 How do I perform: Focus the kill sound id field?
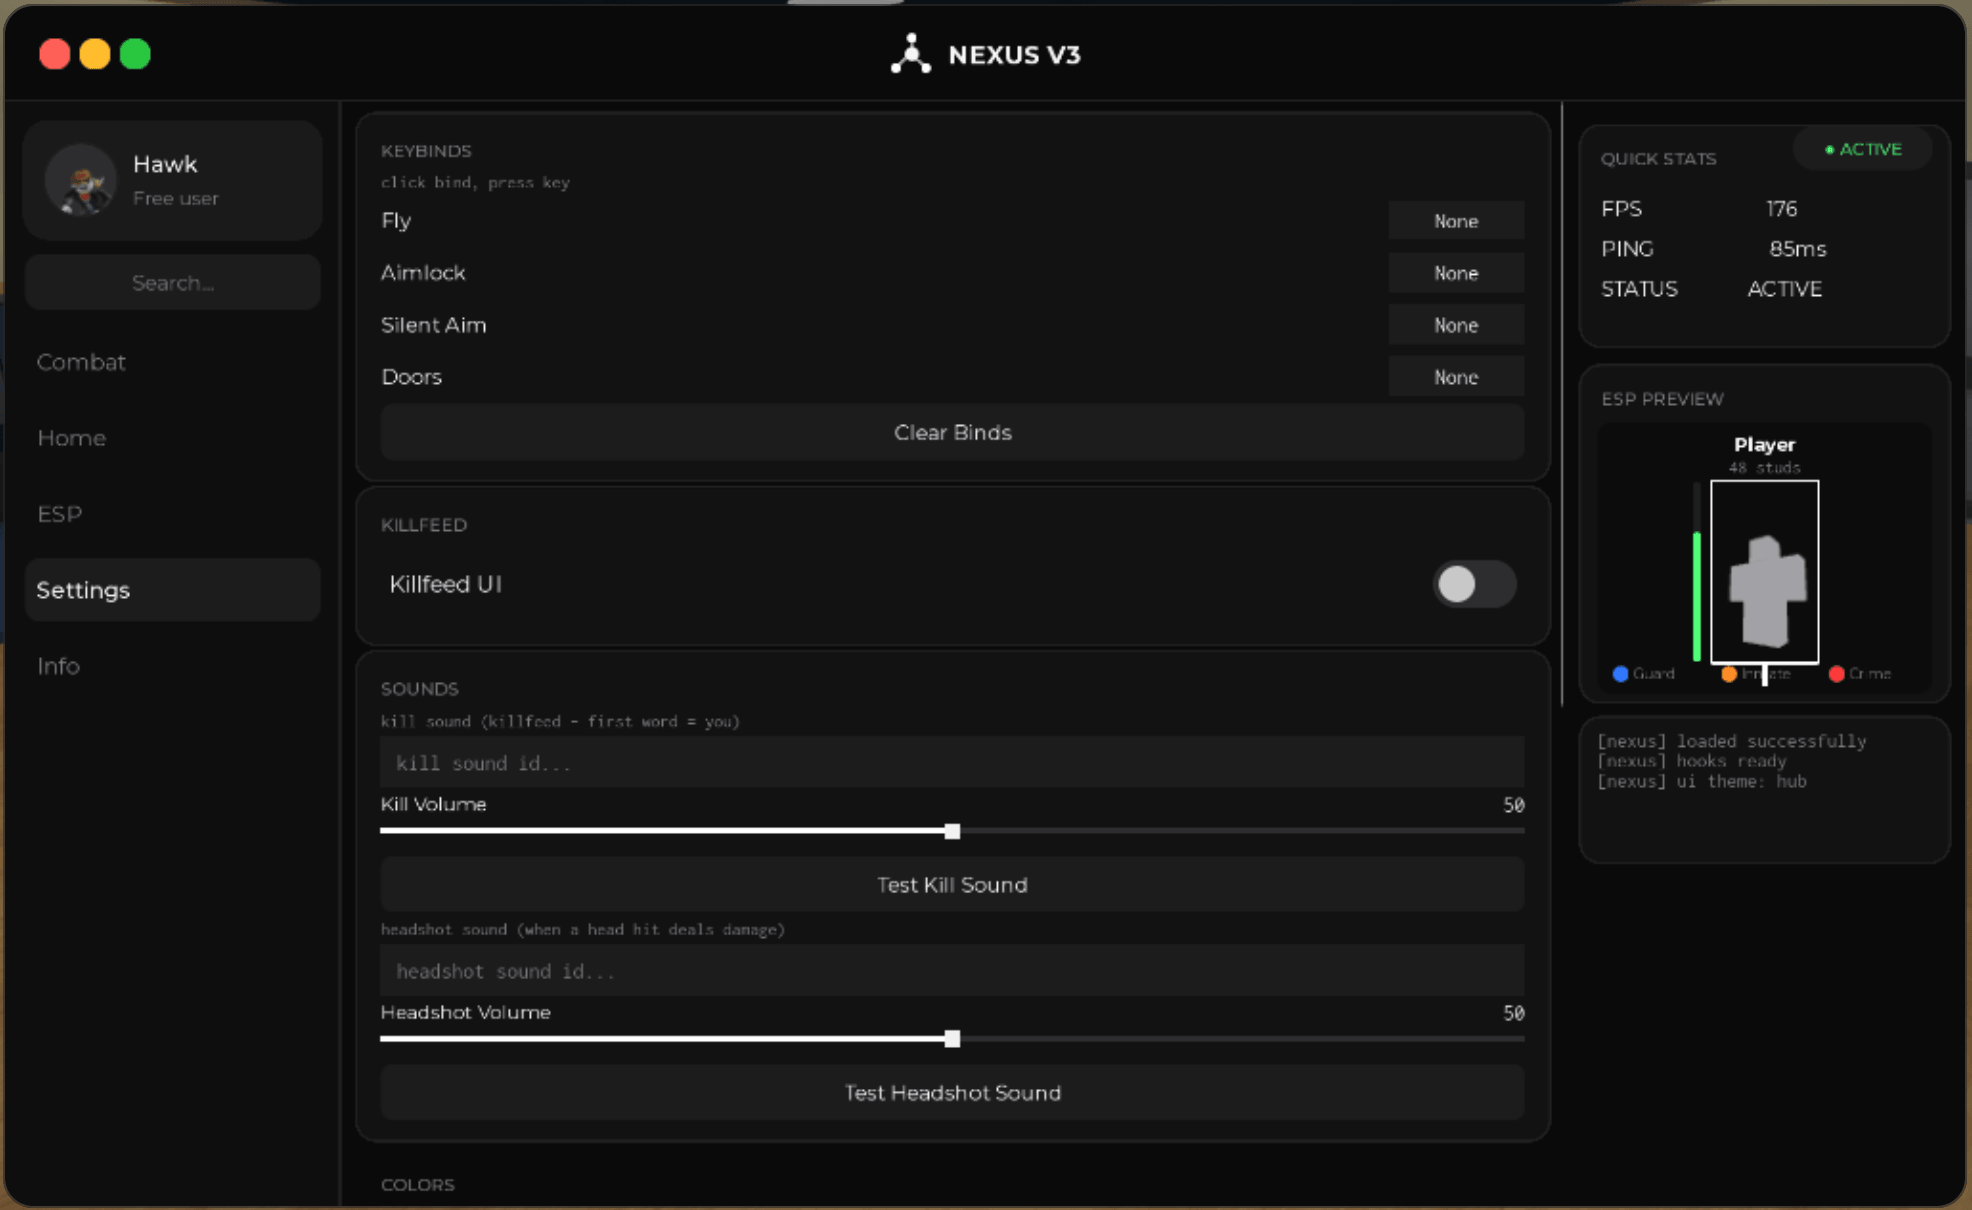pos(952,763)
